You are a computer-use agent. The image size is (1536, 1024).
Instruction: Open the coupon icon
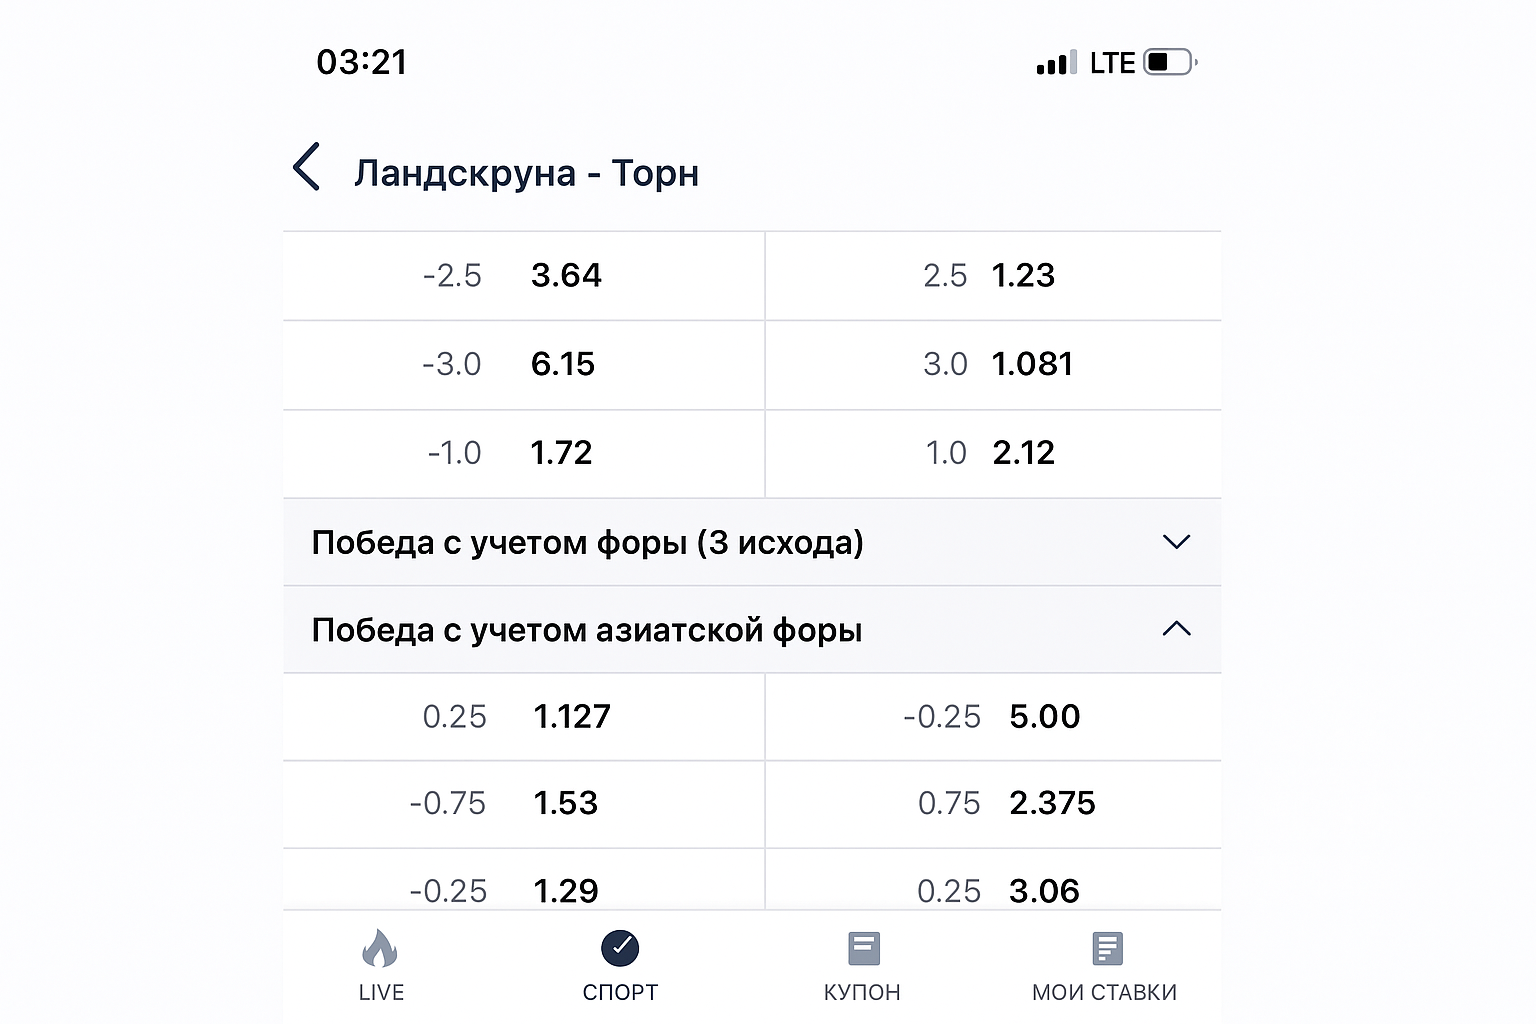pos(863,949)
